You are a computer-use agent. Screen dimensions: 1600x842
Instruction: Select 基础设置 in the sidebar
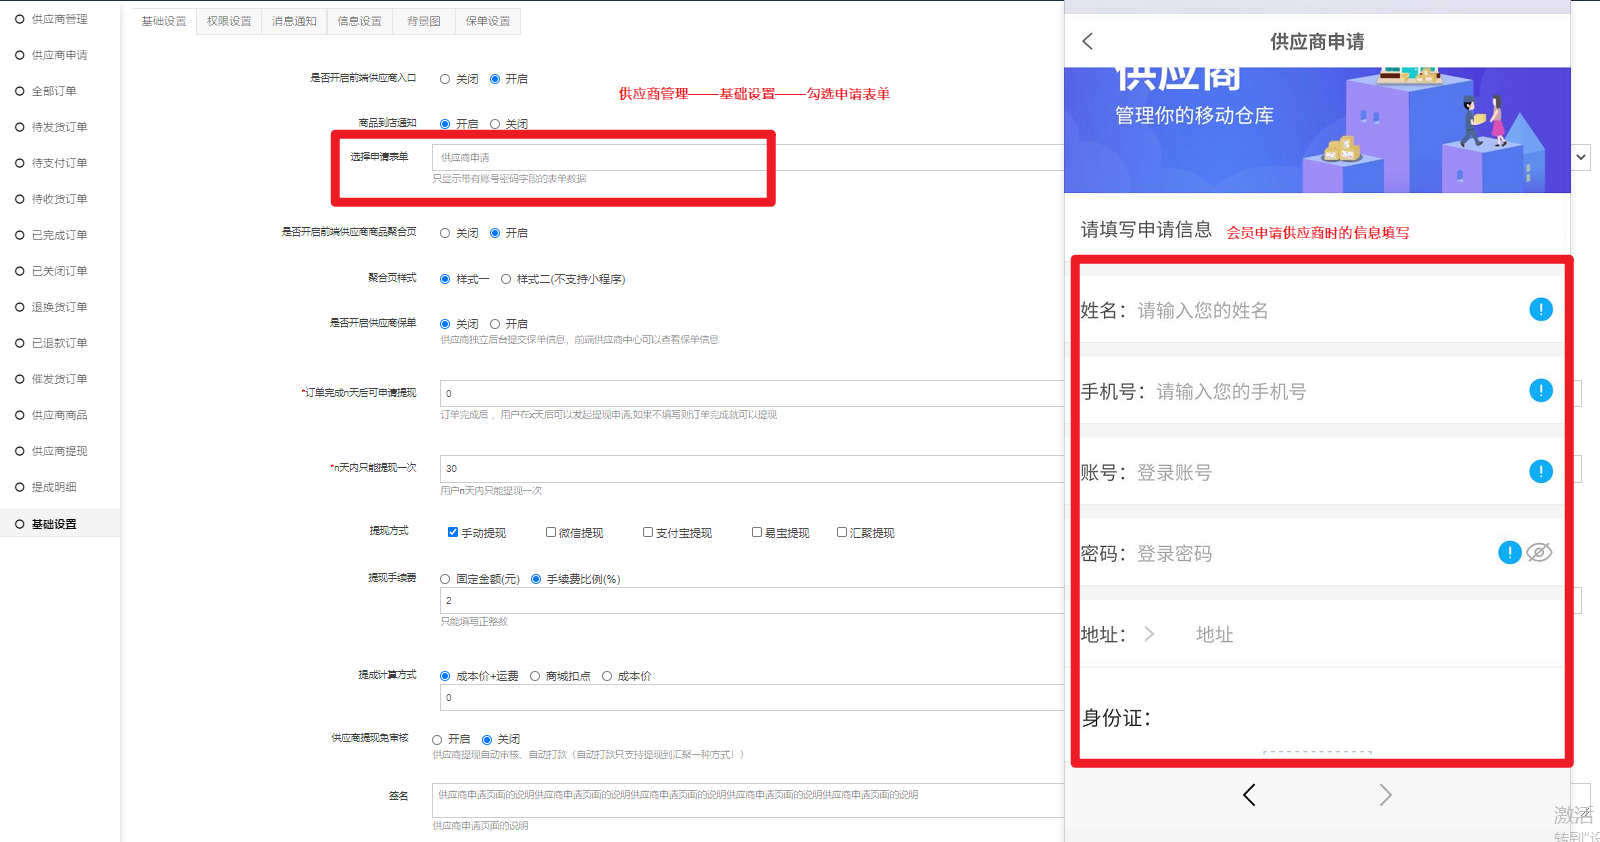pyautogui.click(x=54, y=524)
